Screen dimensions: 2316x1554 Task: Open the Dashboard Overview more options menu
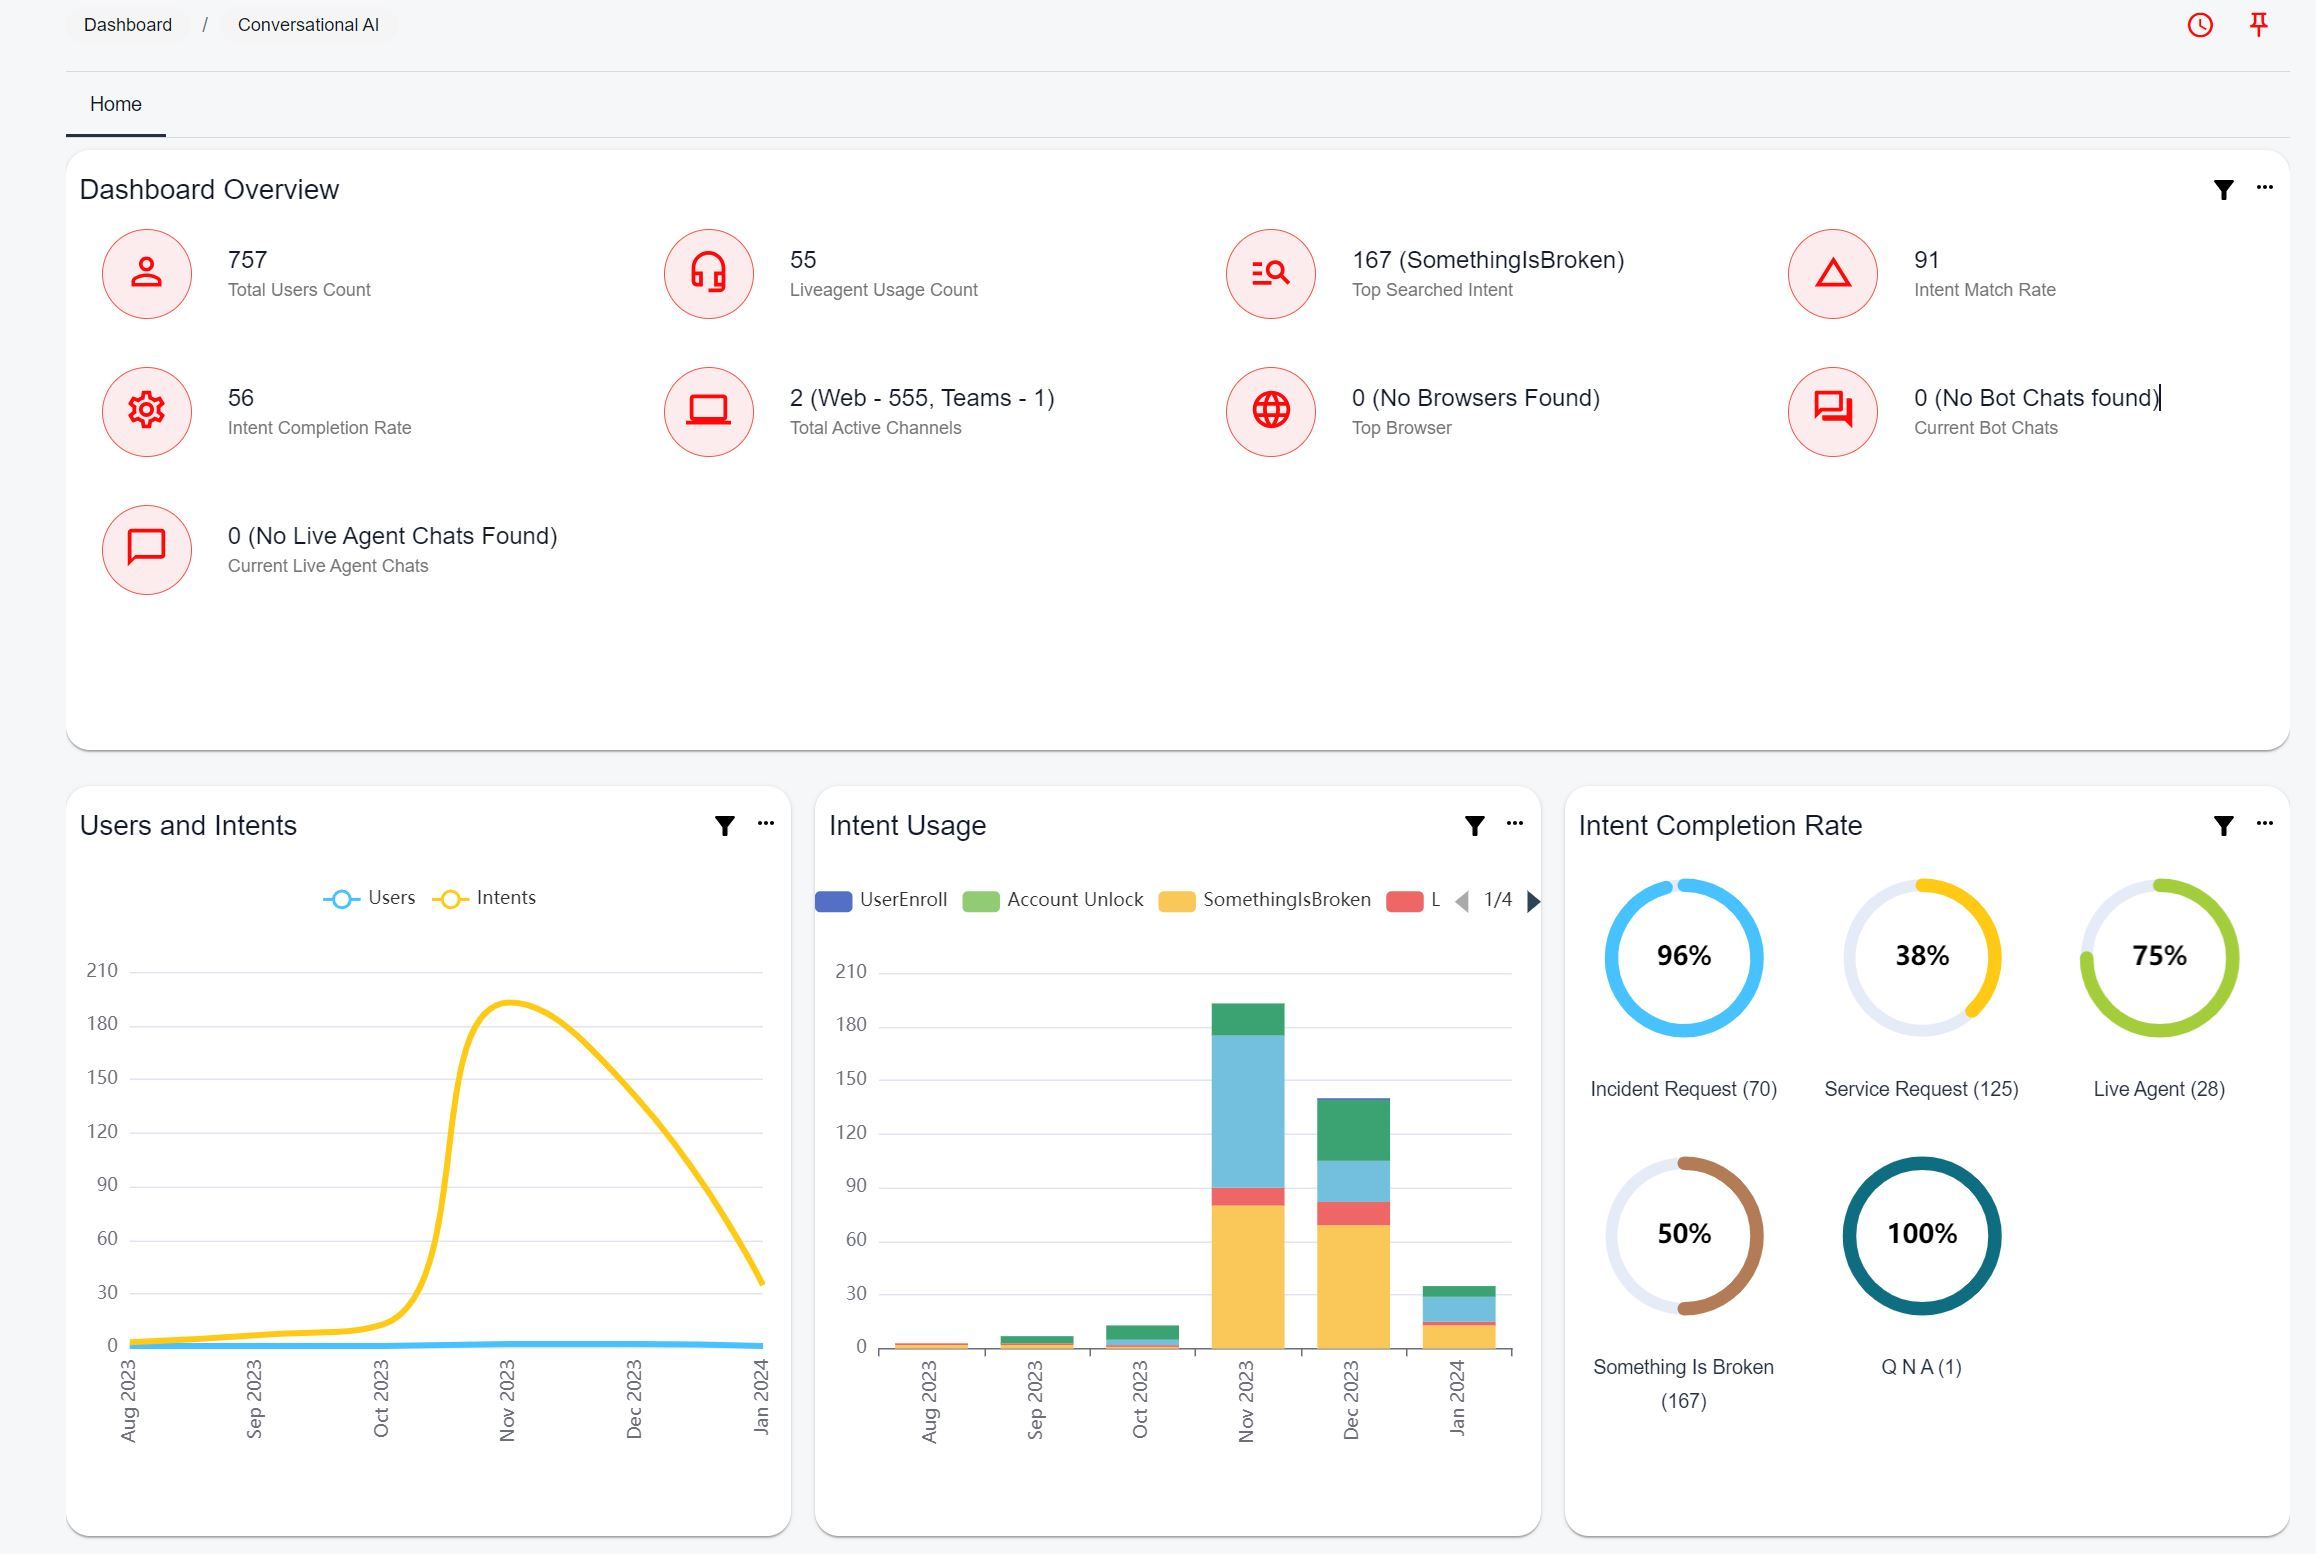pos(2264,187)
